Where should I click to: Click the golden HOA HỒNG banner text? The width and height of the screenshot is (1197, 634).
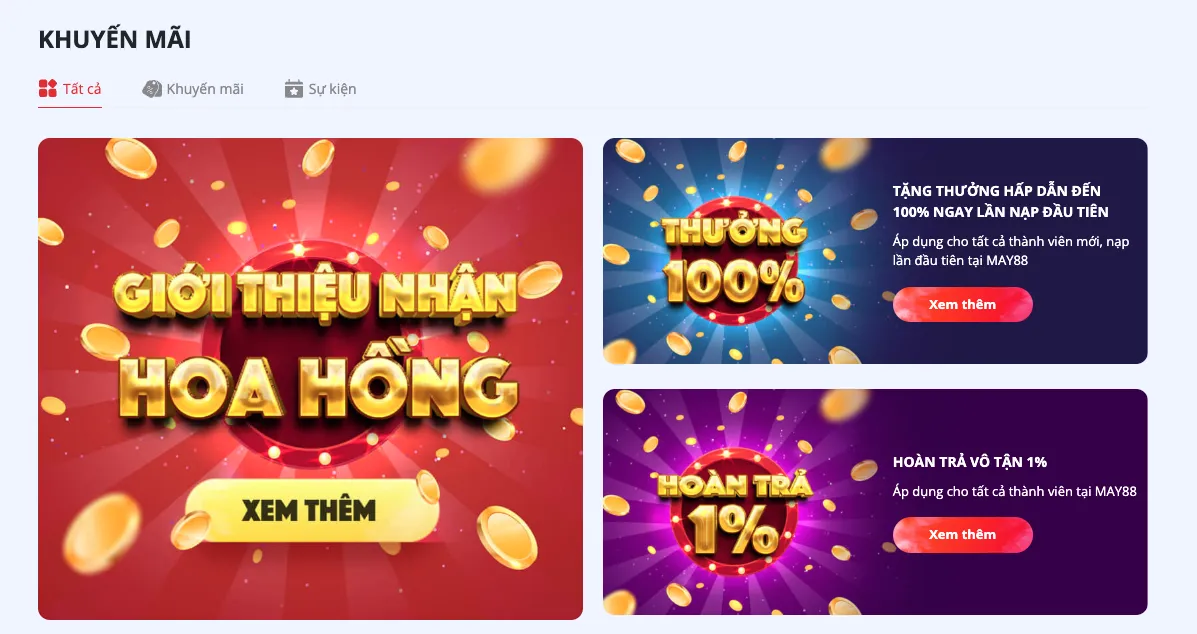tap(318, 389)
